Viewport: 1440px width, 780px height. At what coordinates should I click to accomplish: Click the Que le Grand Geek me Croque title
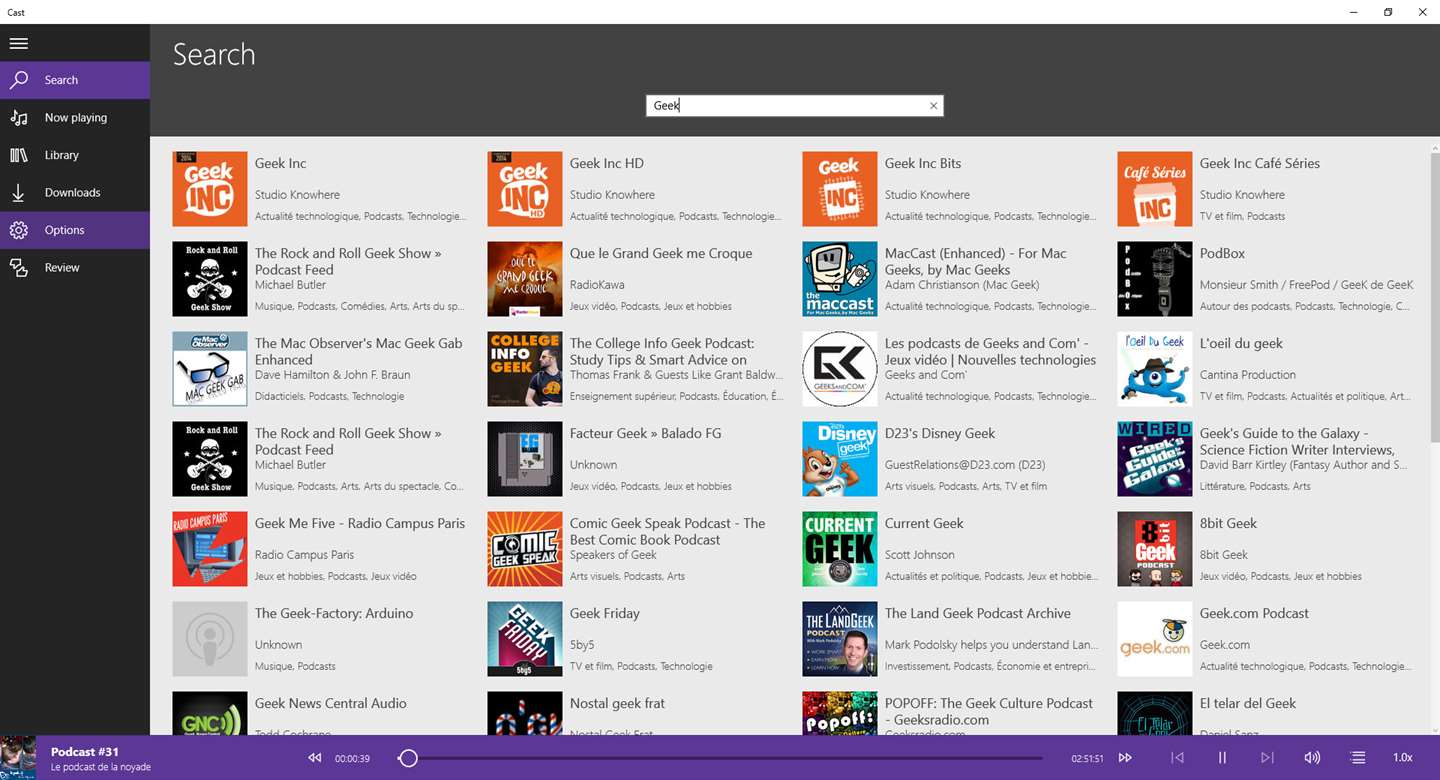pyautogui.click(x=661, y=254)
